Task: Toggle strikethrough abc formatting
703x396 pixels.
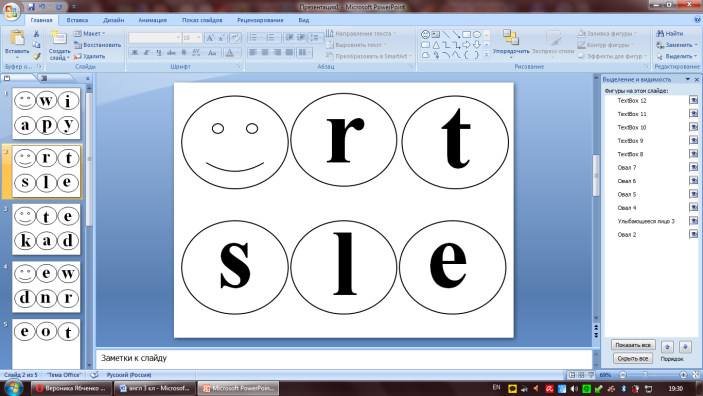Action: [x=171, y=53]
